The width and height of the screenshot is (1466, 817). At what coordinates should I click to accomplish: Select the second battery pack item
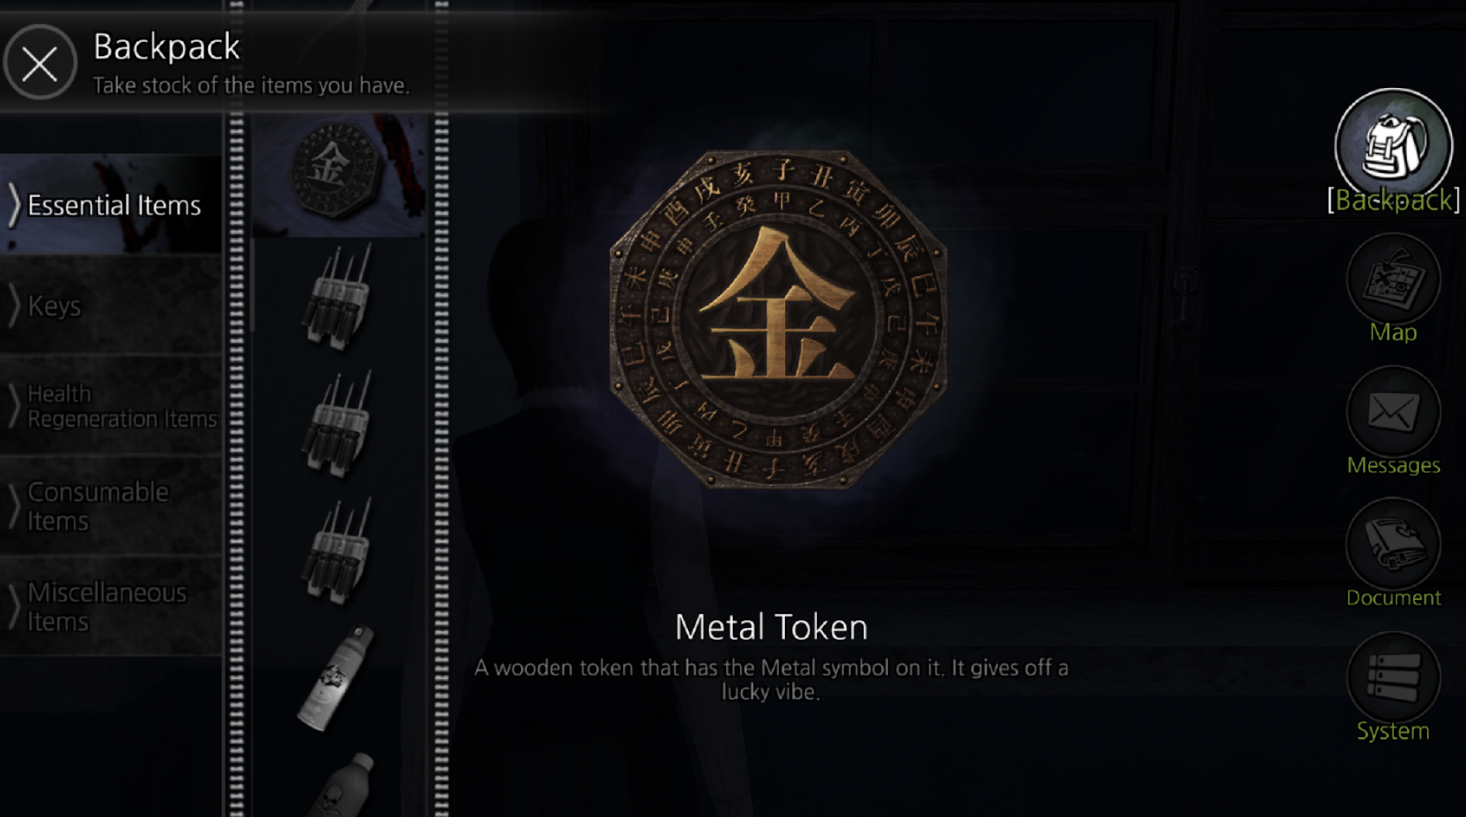(339, 423)
